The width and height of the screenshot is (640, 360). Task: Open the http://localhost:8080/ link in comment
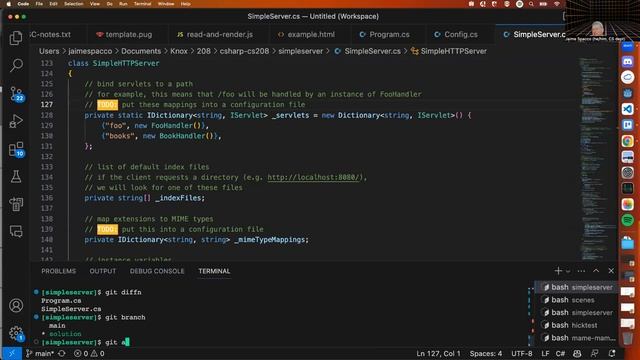(313, 177)
